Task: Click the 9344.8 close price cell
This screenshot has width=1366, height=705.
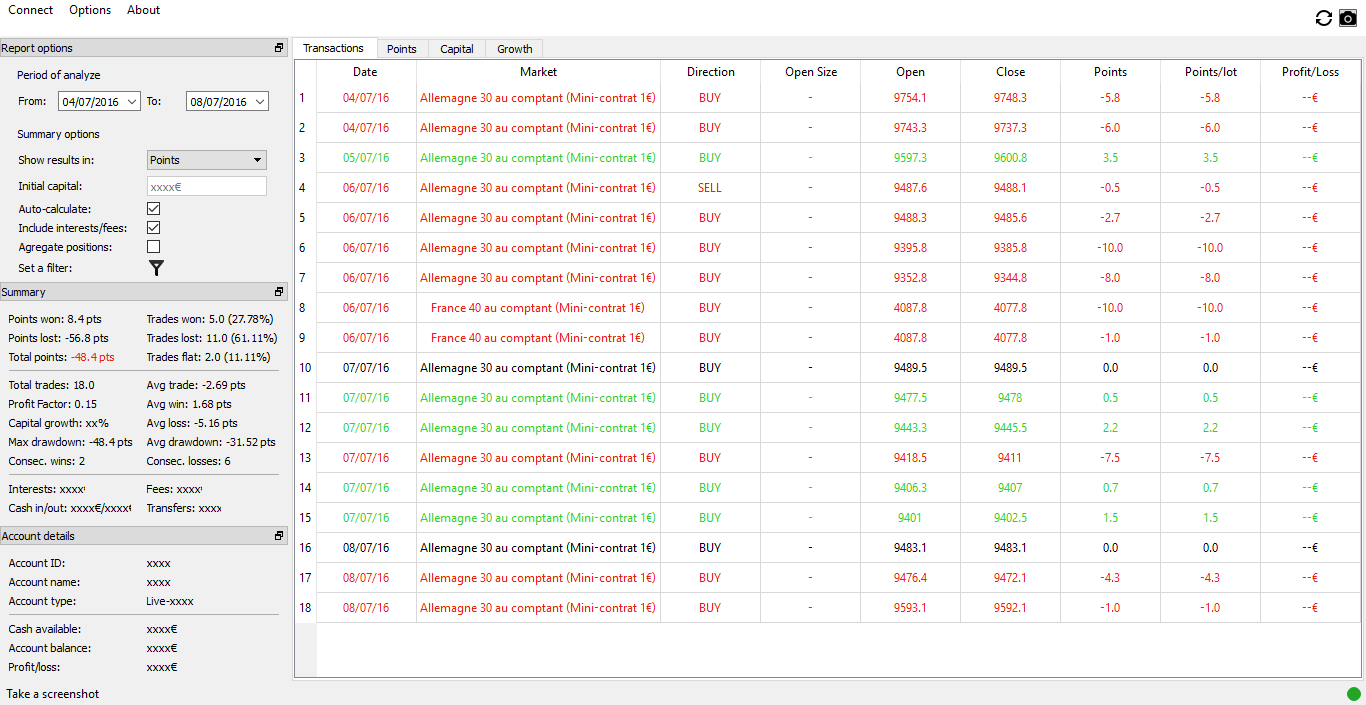Action: [1010, 278]
